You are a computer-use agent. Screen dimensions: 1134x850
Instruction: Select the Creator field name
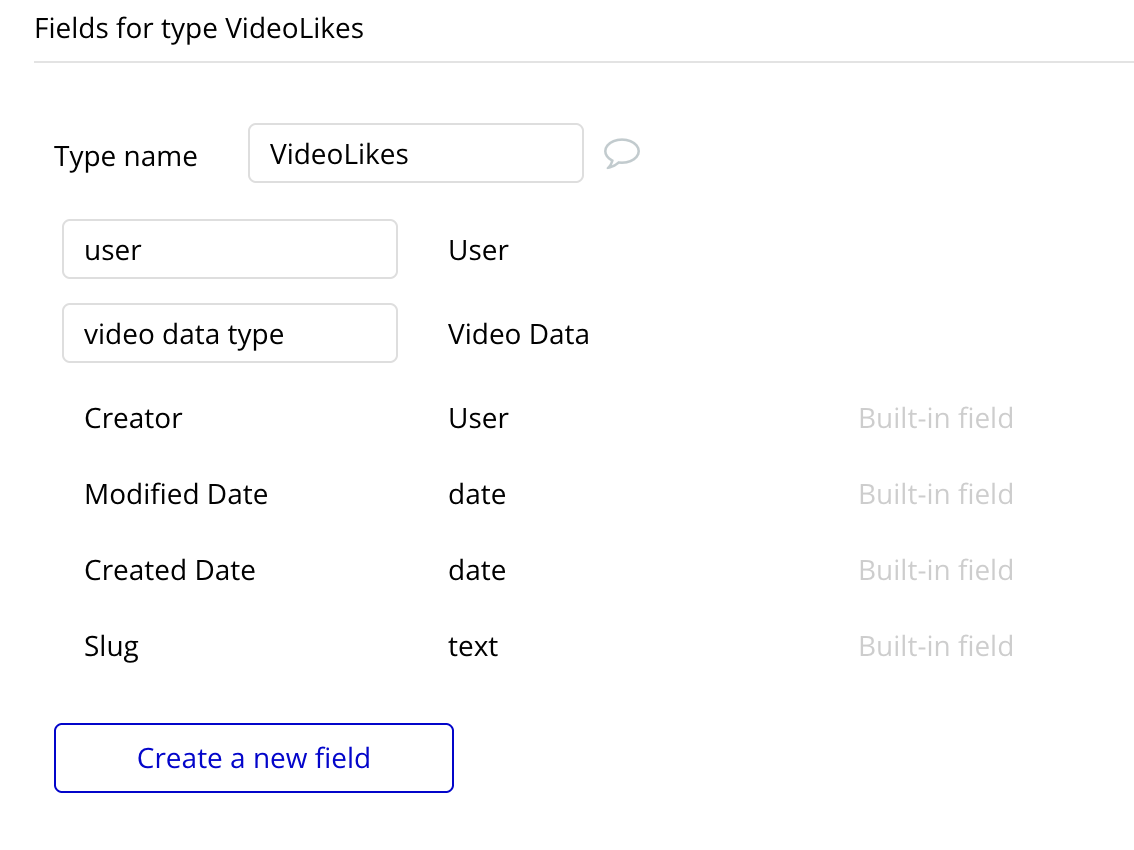point(133,418)
